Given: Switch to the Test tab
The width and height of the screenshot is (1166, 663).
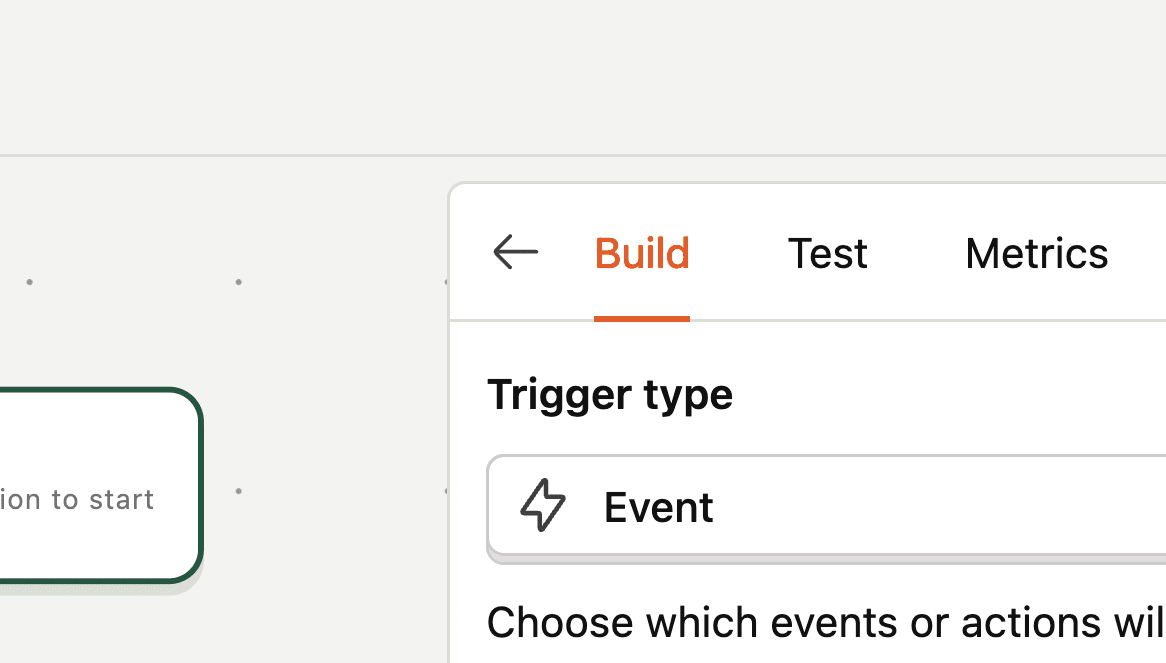Looking at the screenshot, I should [x=827, y=254].
